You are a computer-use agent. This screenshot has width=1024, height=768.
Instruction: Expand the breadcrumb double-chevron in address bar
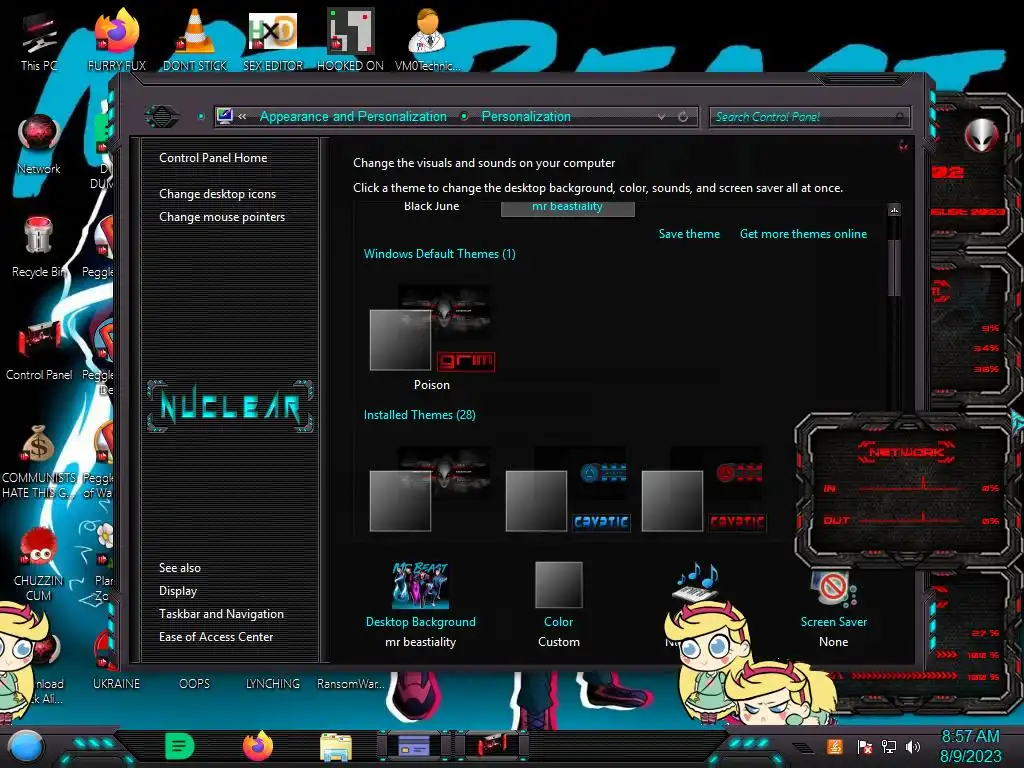pos(242,116)
